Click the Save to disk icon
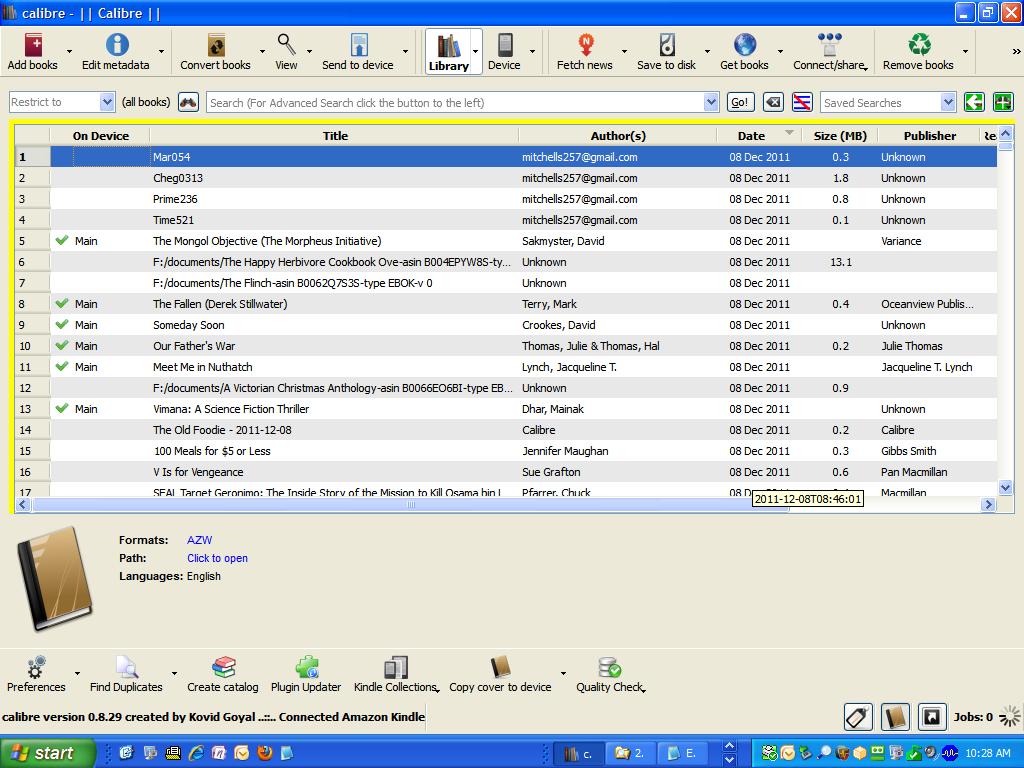Image resolution: width=1024 pixels, height=768 pixels. [x=666, y=46]
